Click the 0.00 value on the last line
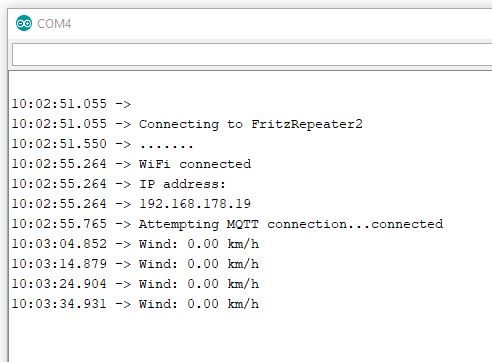The height and width of the screenshot is (362, 492). [203, 304]
